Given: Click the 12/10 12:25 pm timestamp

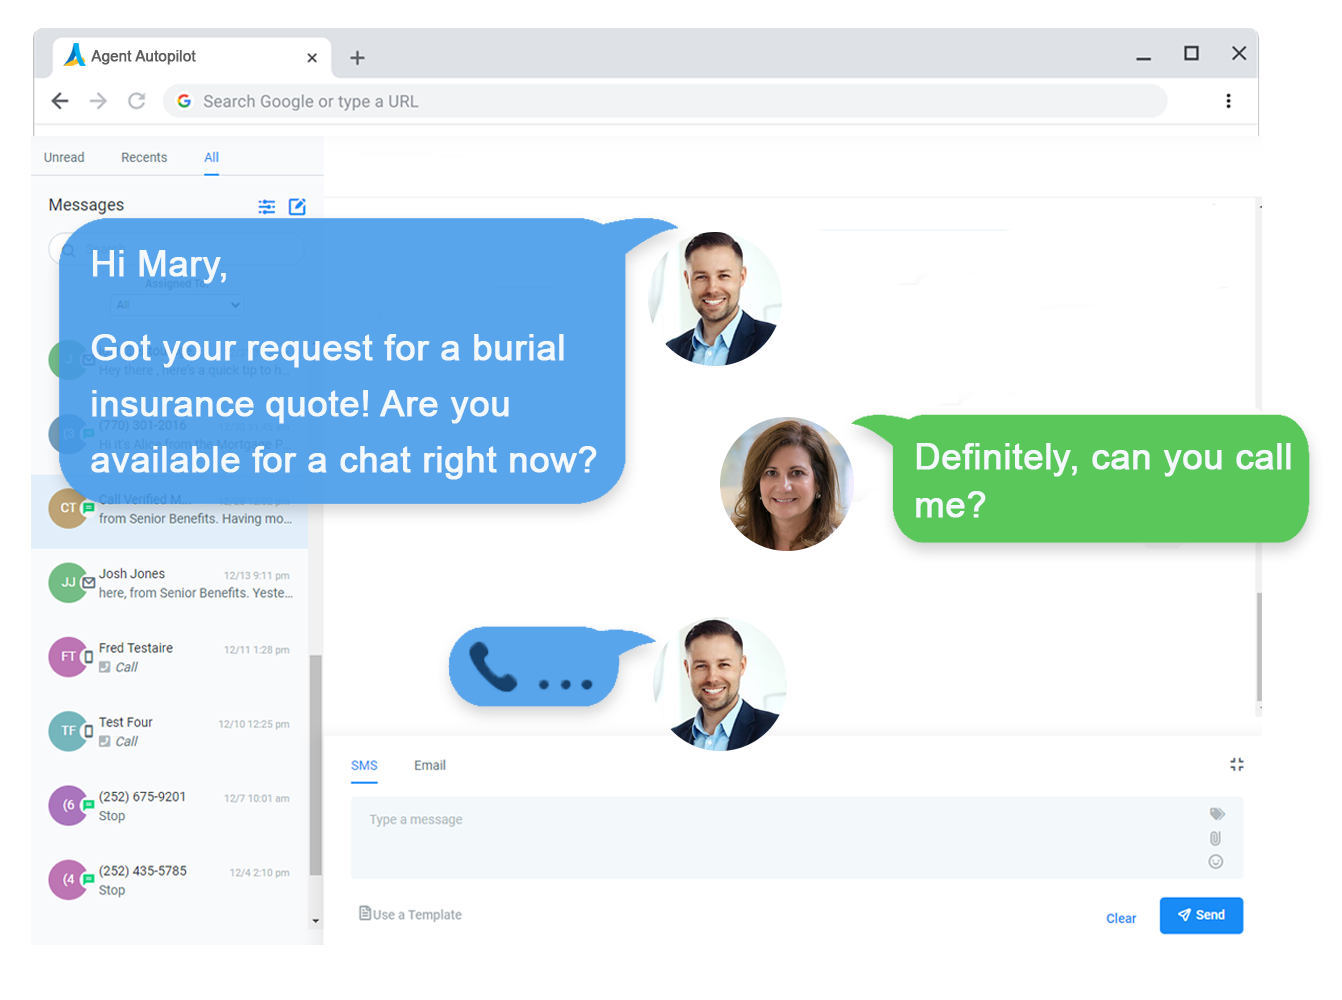Looking at the screenshot, I should [254, 724].
